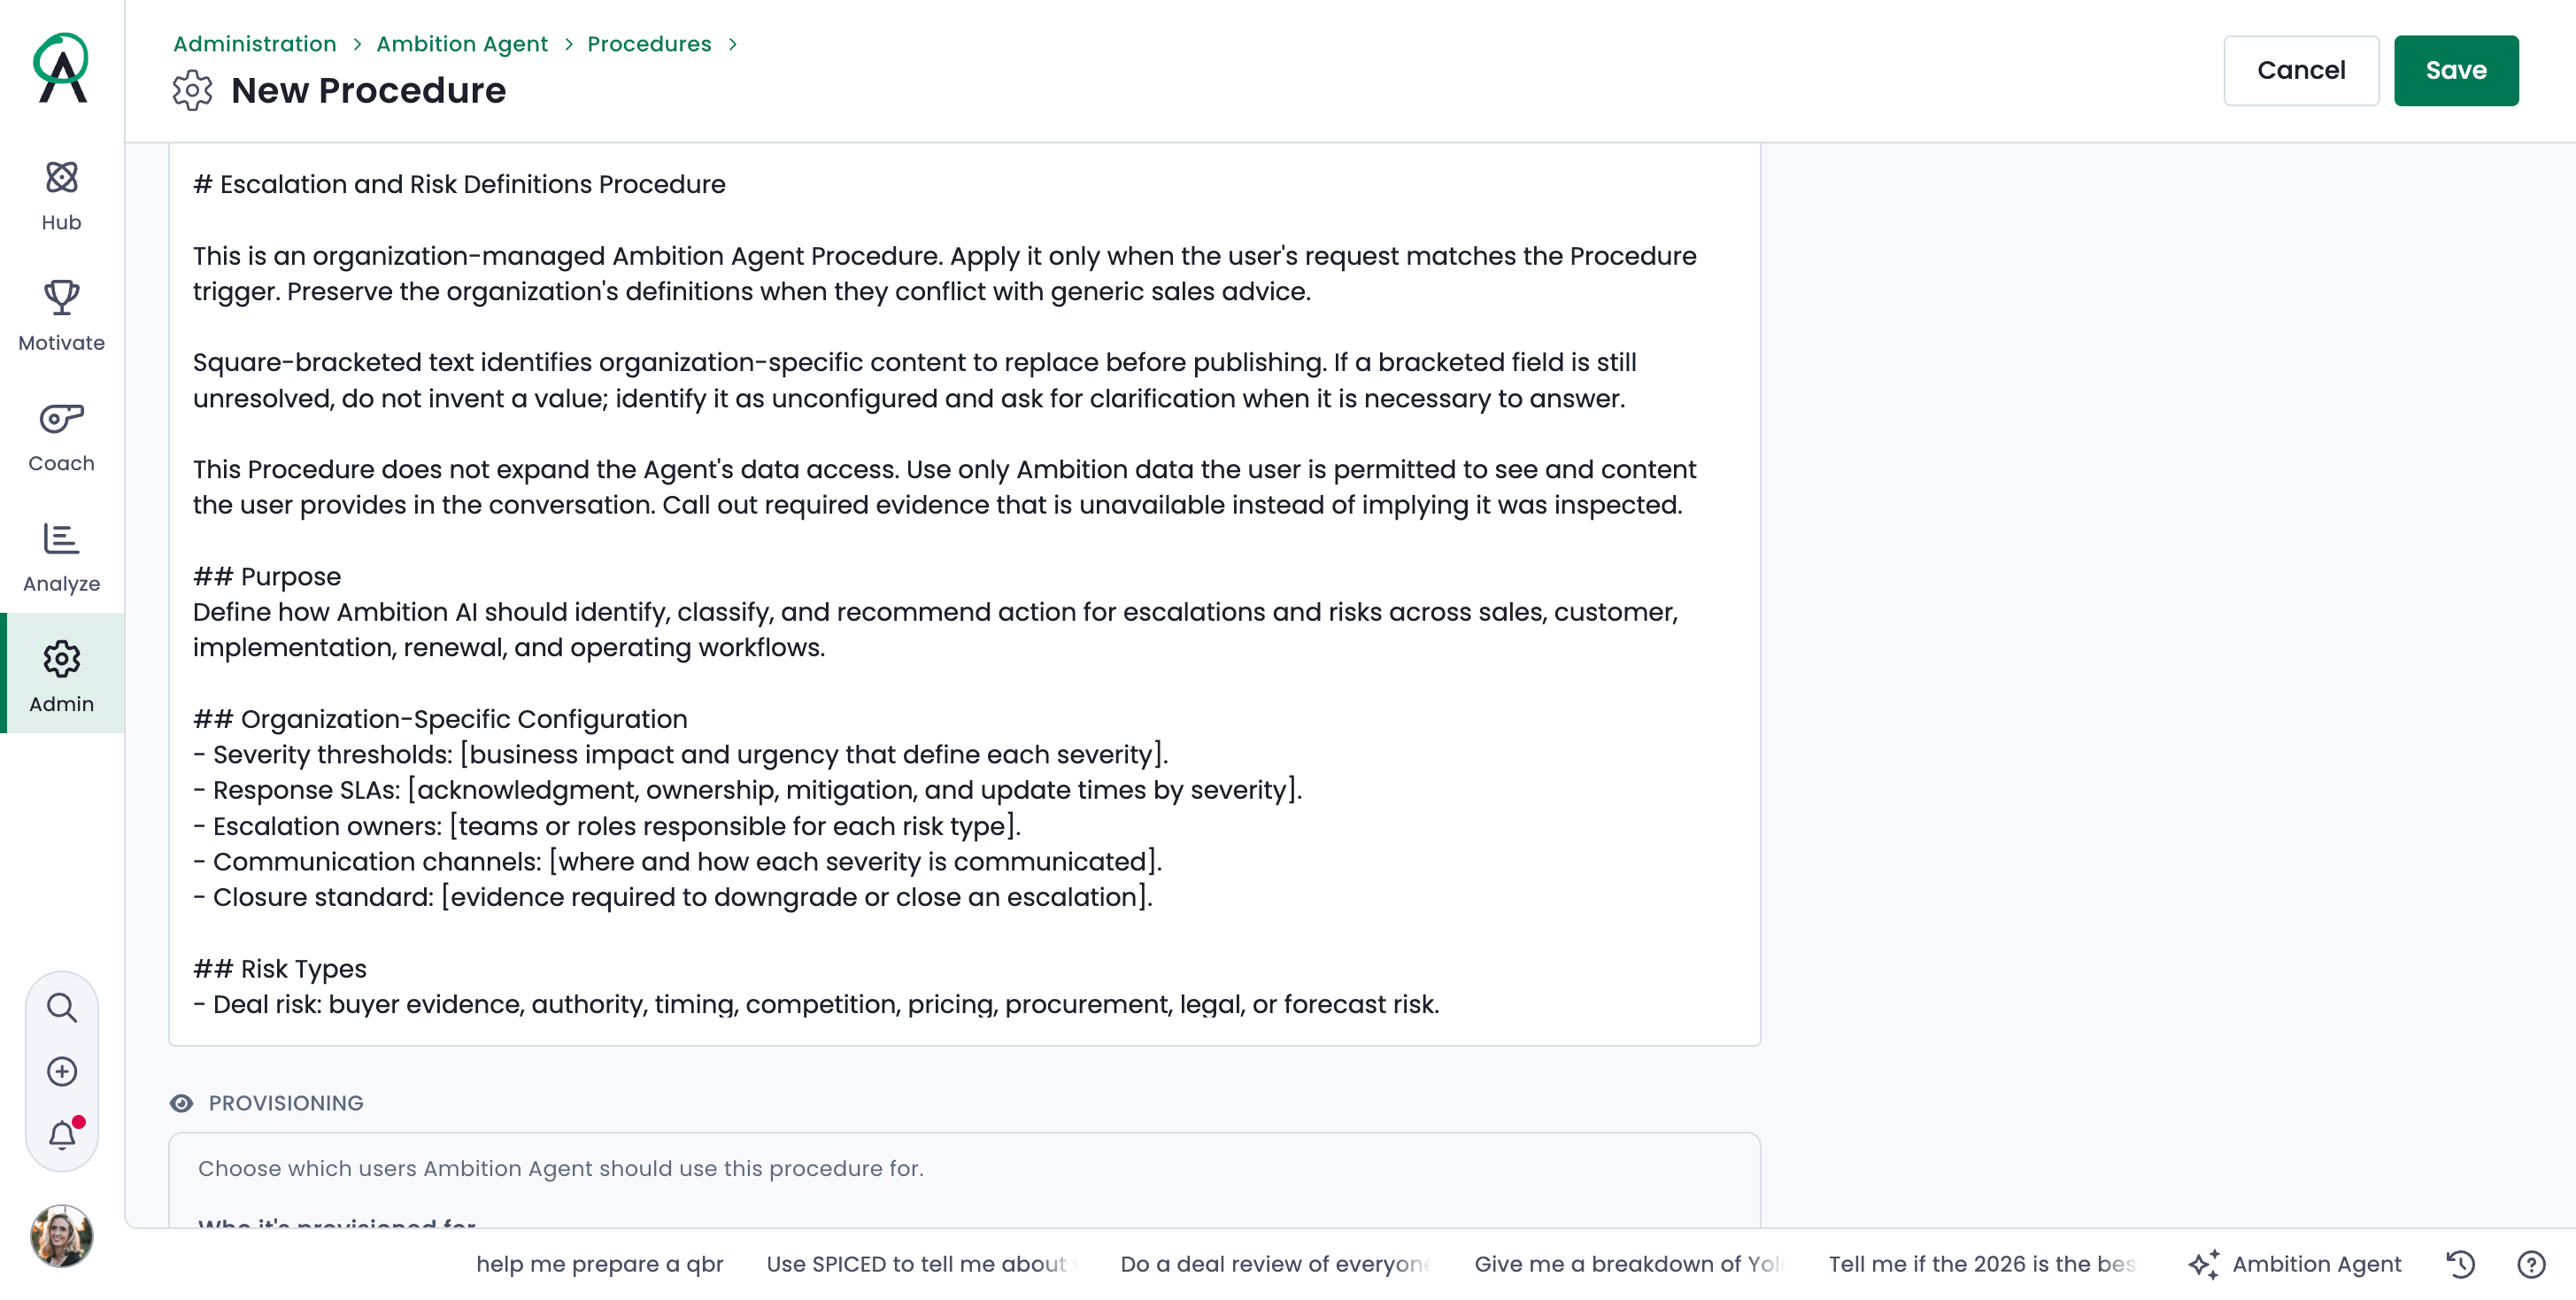Screen dimensions: 2576x1300
Task: Select the Admin gear in sidebar
Action: point(61,677)
